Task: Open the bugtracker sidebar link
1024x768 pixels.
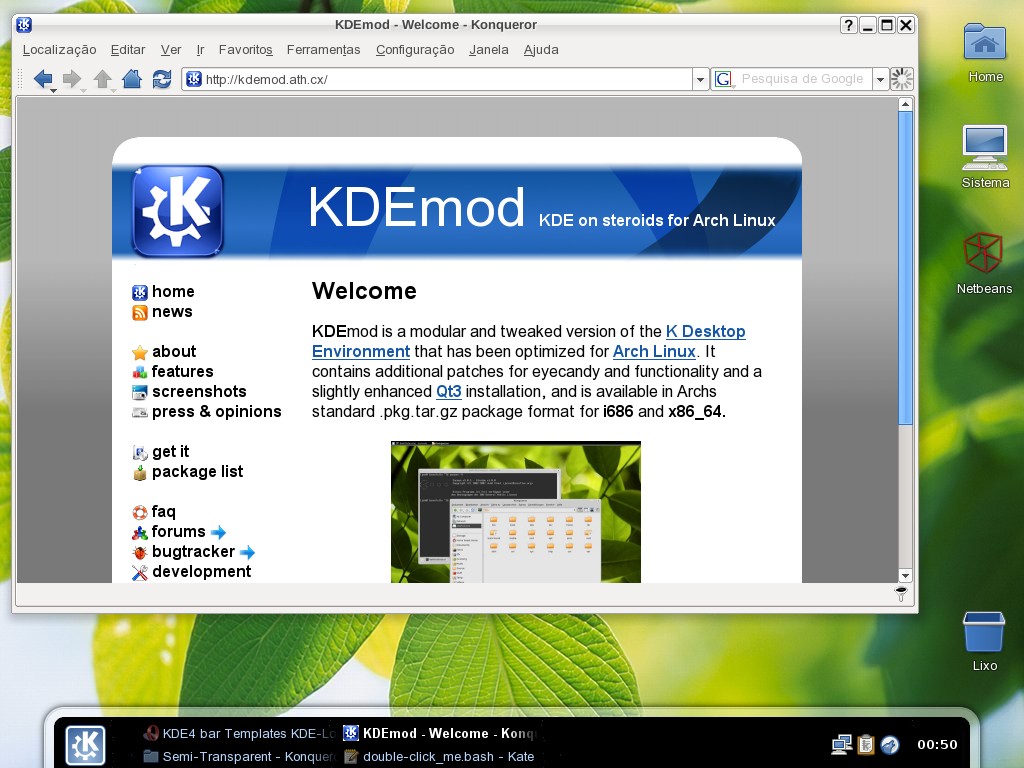Action: (x=193, y=552)
